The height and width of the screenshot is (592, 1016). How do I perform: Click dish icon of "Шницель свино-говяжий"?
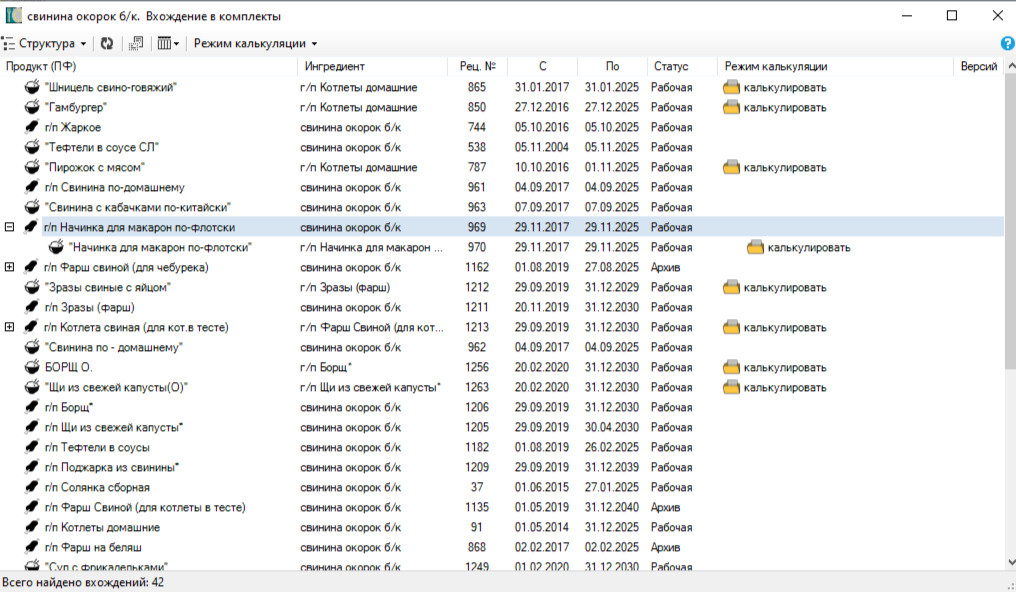point(32,87)
